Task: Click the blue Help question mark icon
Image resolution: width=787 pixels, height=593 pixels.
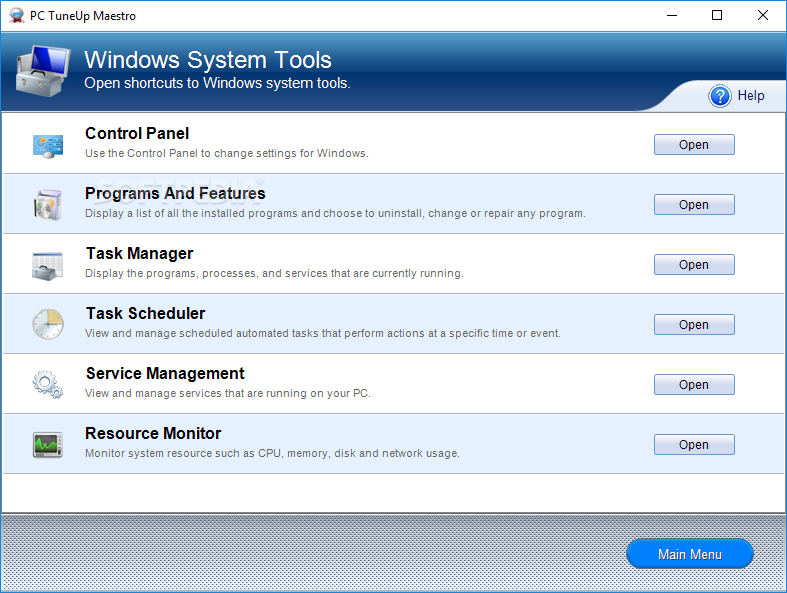Action: coord(720,96)
